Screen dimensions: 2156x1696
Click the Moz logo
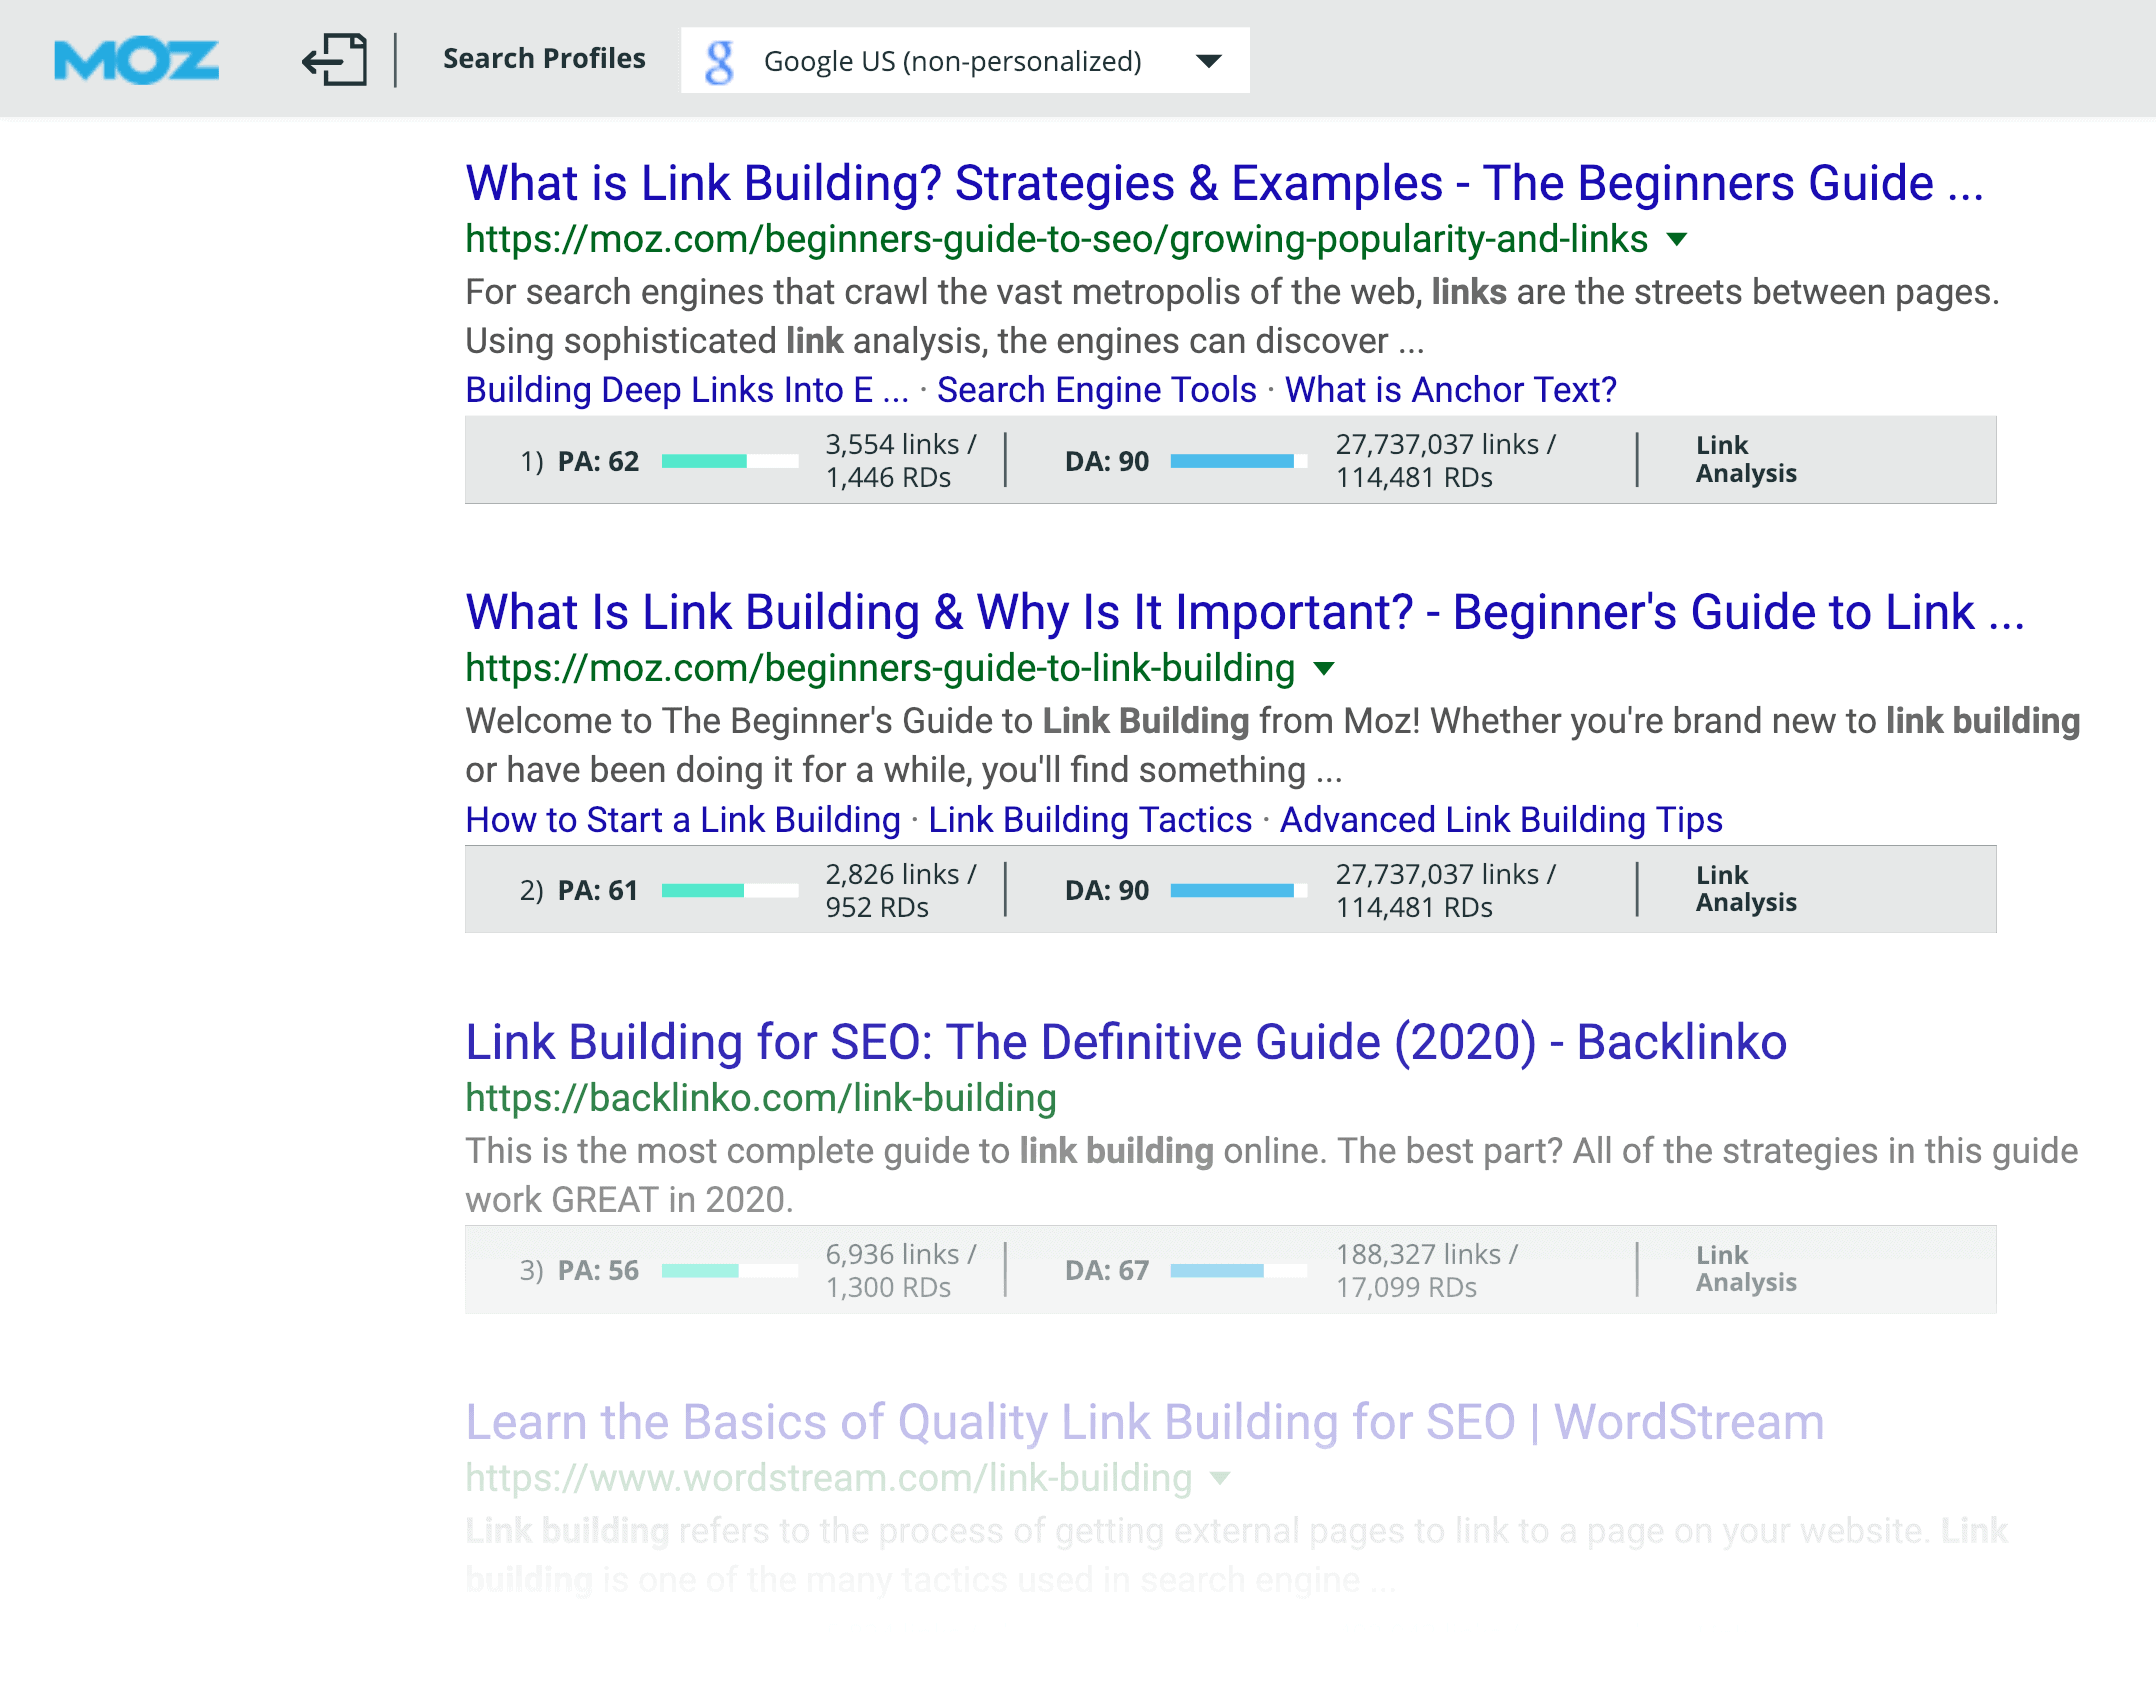[136, 61]
